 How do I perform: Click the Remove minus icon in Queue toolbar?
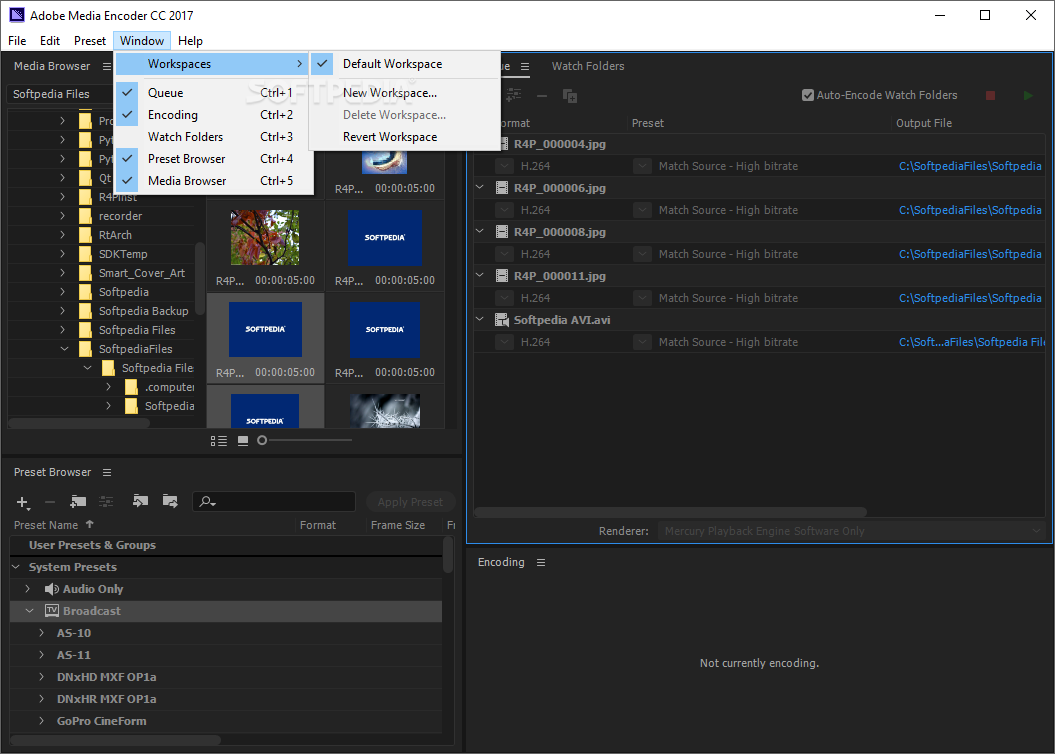(x=542, y=96)
